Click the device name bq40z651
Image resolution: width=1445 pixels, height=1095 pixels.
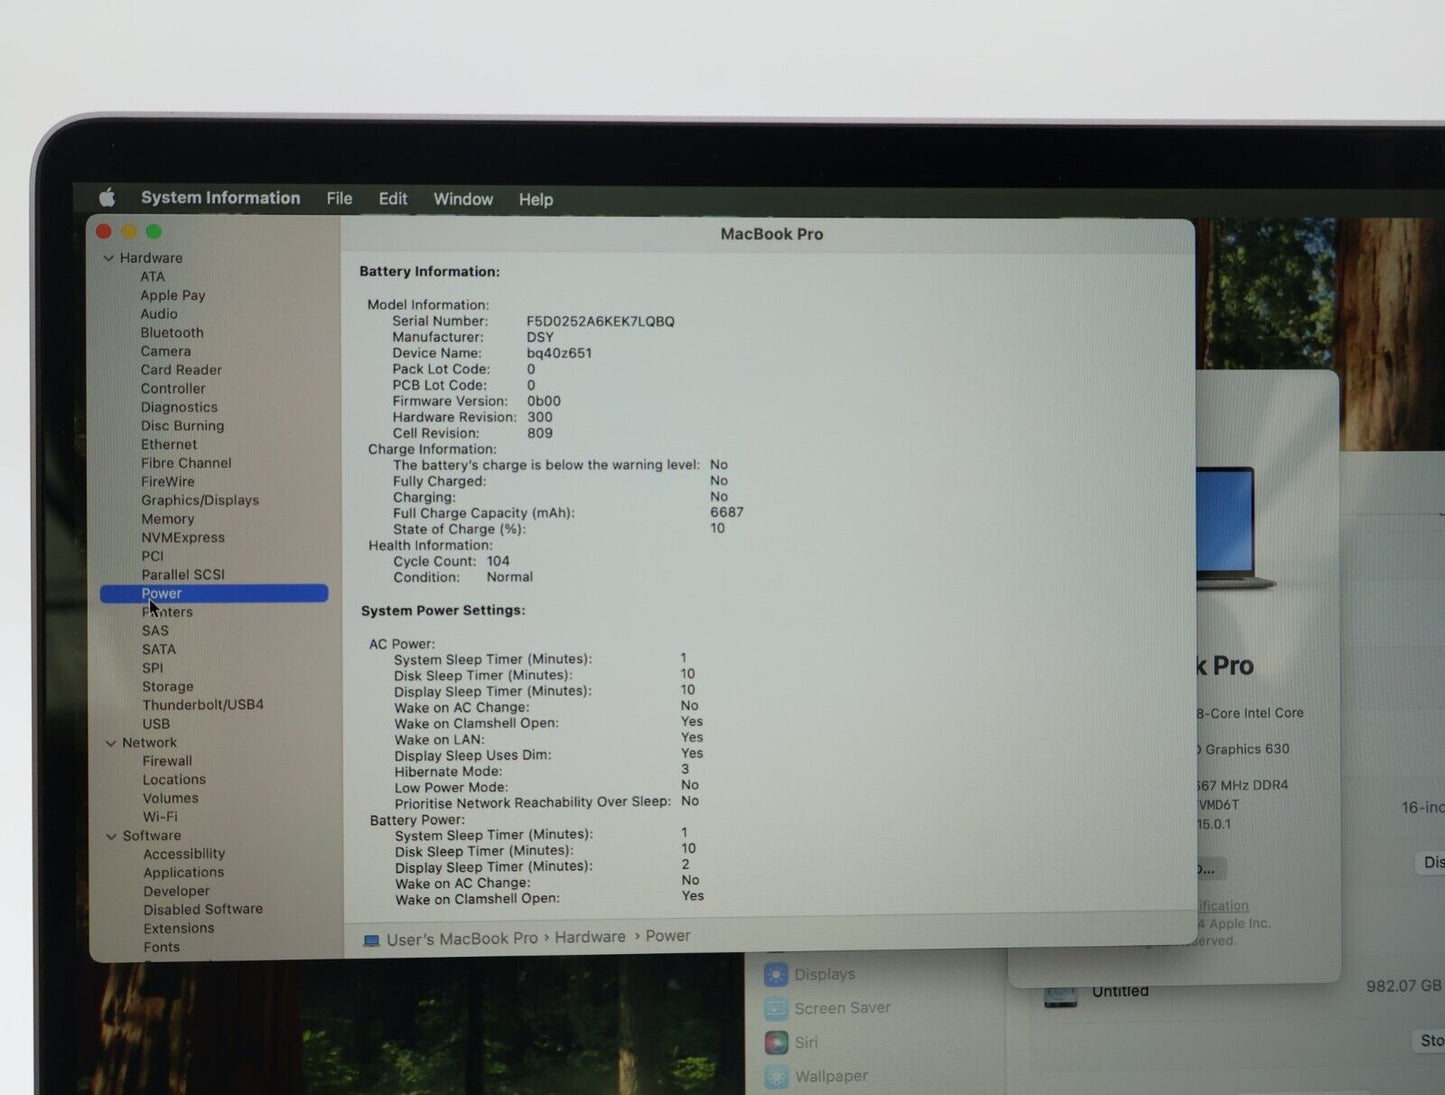(559, 354)
